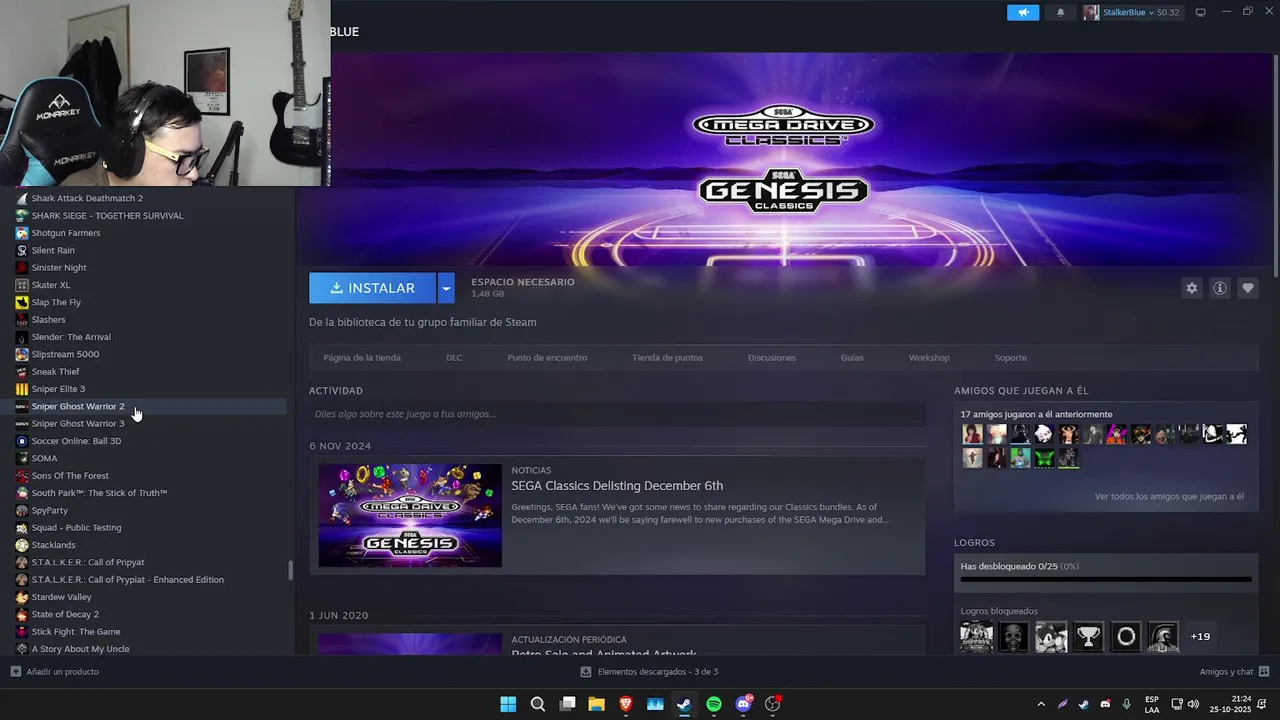Select Shotgun Farmers in library list
The width and height of the screenshot is (1280, 720).
[x=66, y=233]
